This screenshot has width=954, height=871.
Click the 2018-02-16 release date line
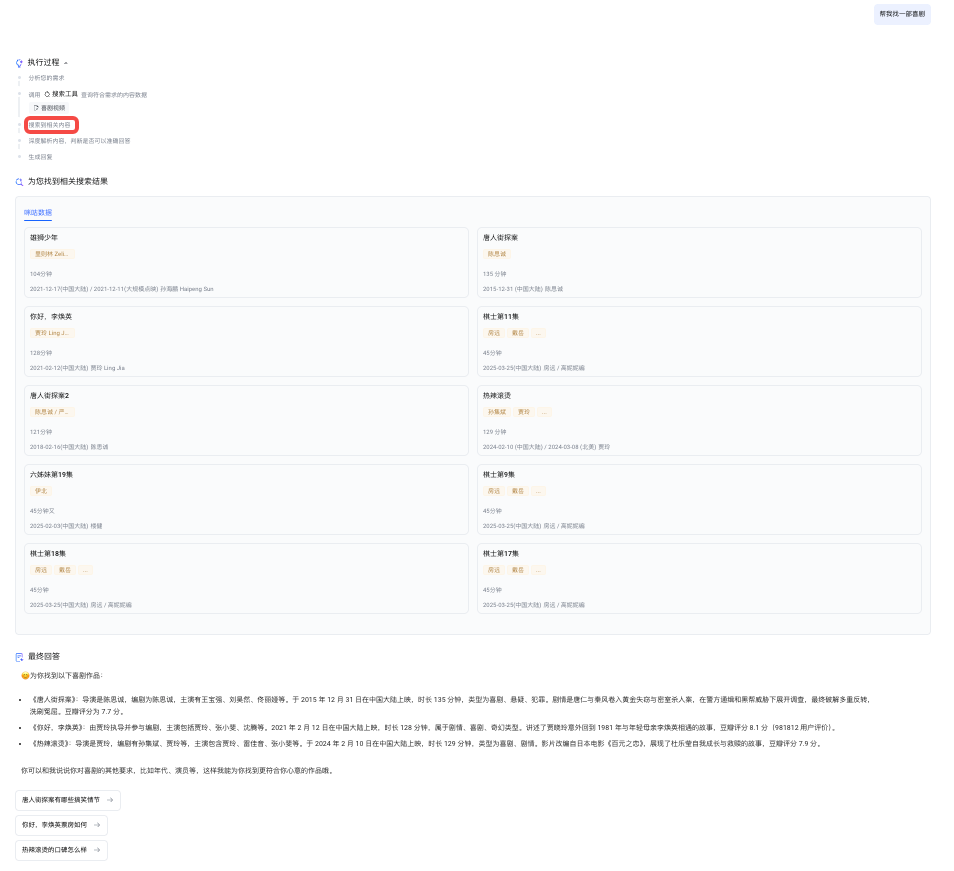point(69,447)
